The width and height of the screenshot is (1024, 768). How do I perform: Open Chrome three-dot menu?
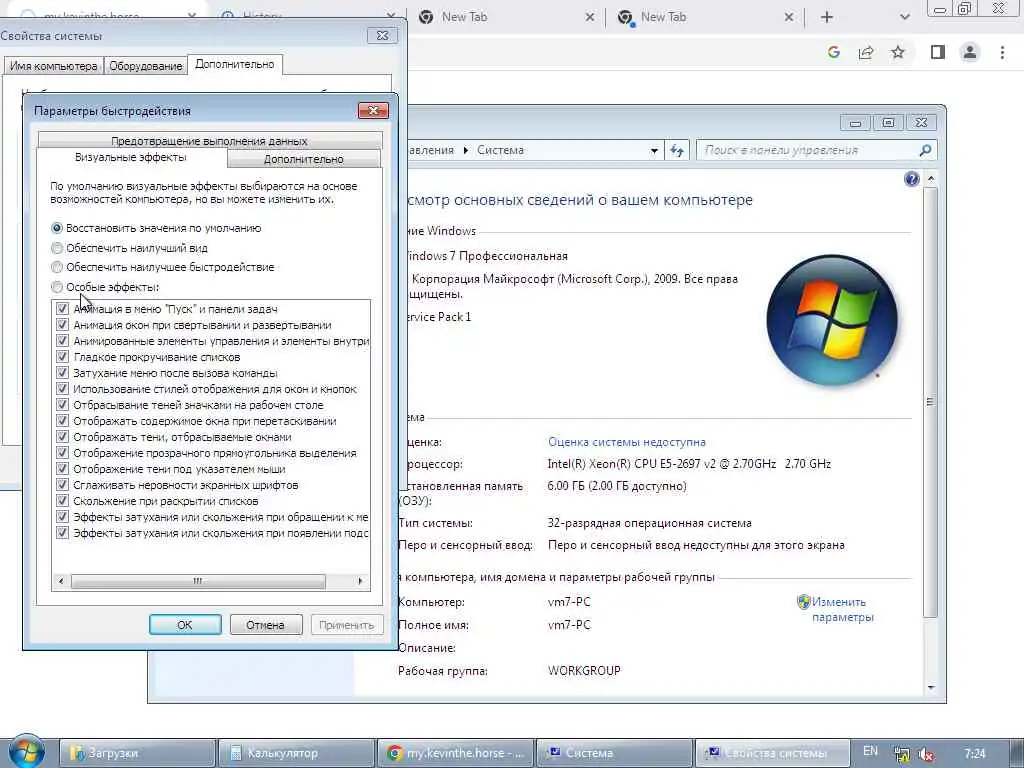click(x=1002, y=52)
